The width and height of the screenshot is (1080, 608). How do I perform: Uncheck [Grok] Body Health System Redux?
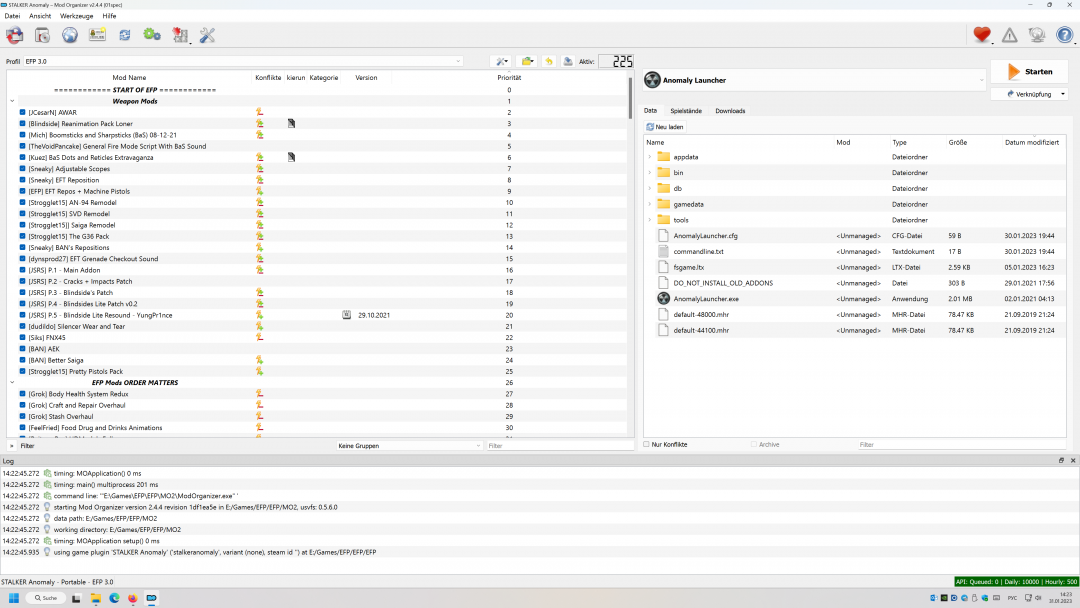[x=22, y=394]
